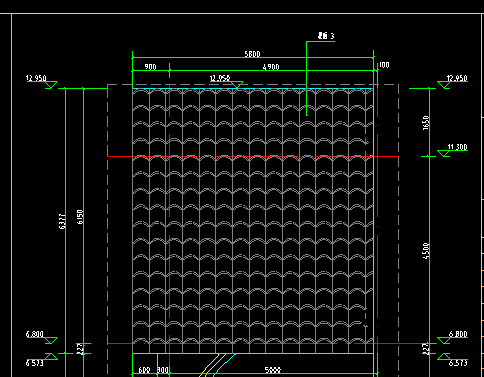
Task: Select the 4900 dimension text
Action: 271,67
